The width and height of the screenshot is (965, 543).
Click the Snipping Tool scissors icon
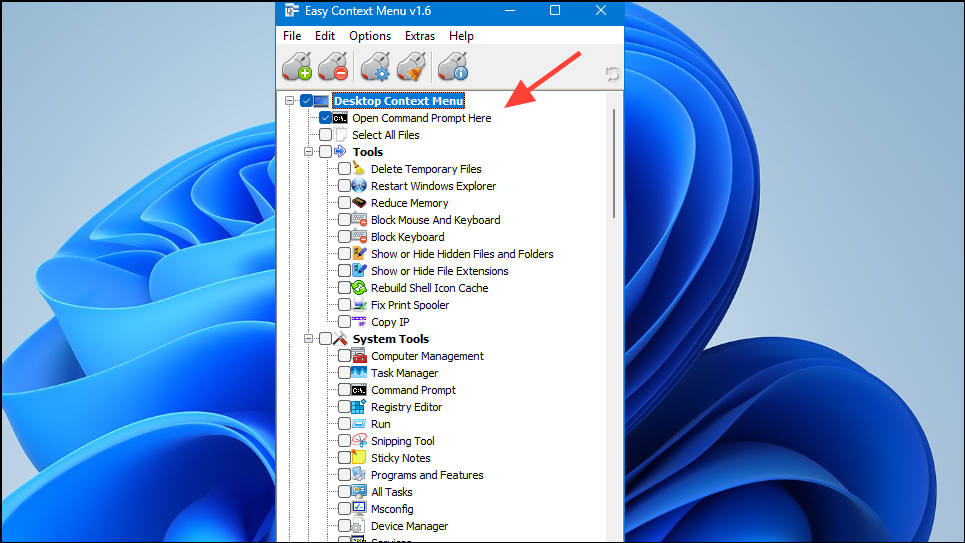tap(359, 440)
